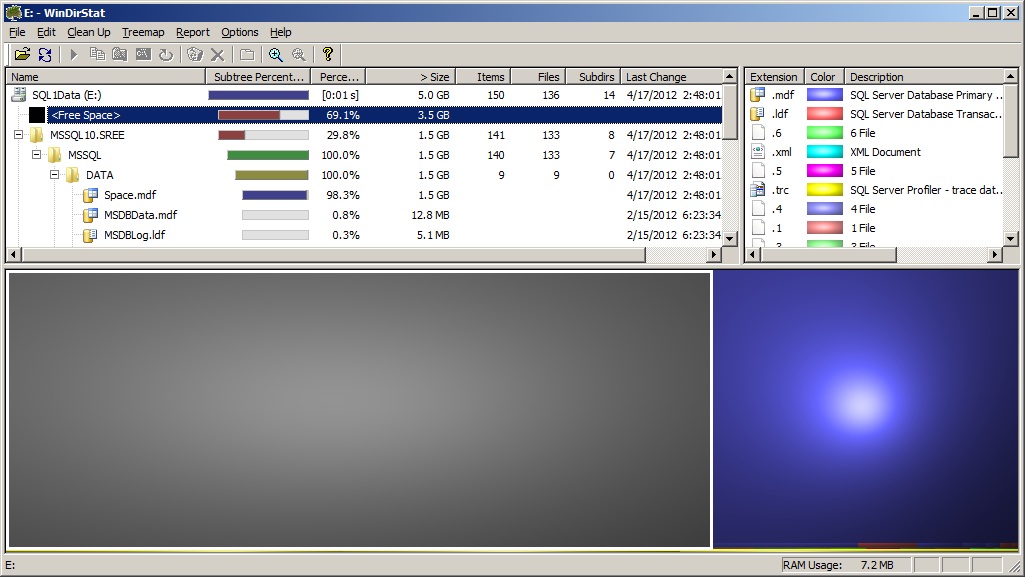This screenshot has height=577, width=1025.
Task: Collapse the DATA folder node
Action: 55,175
